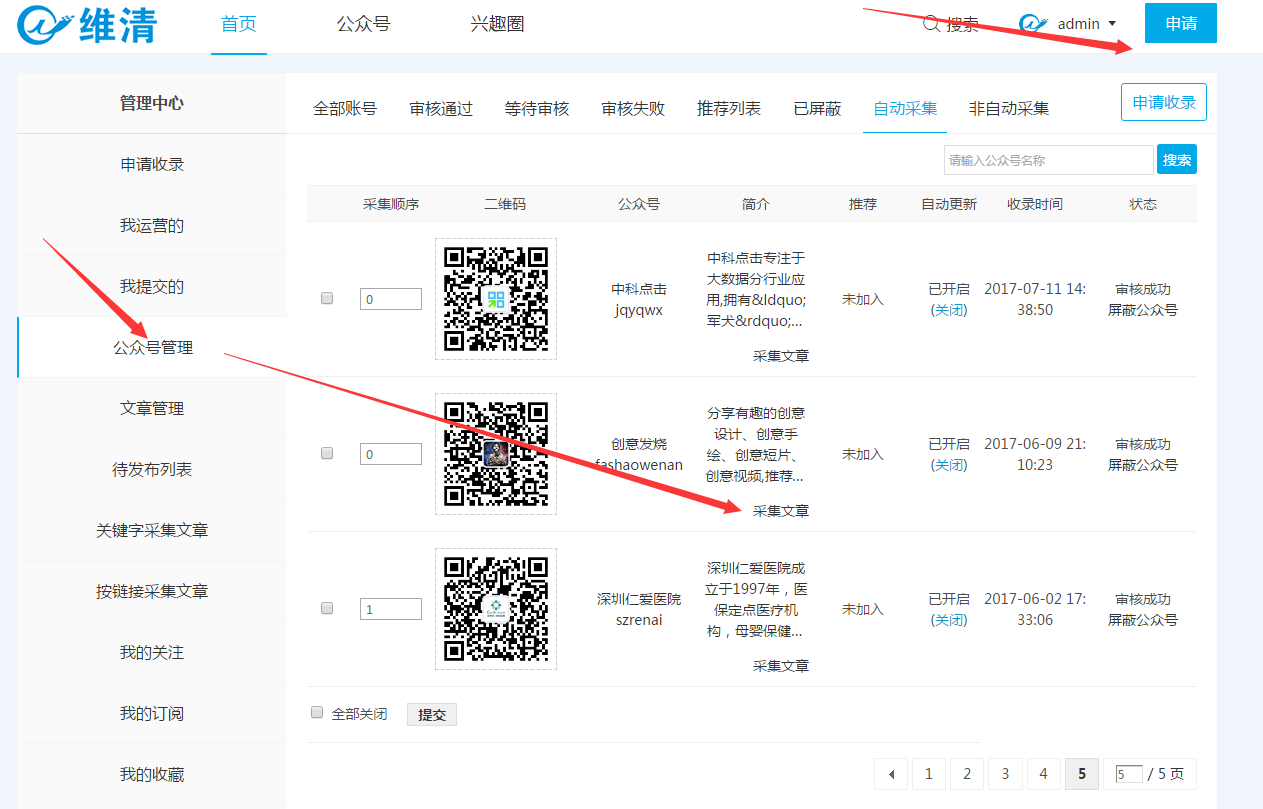Image resolution: width=1263 pixels, height=809 pixels.
Task: Check the 创意发烧 row checkbox
Action: (x=327, y=453)
